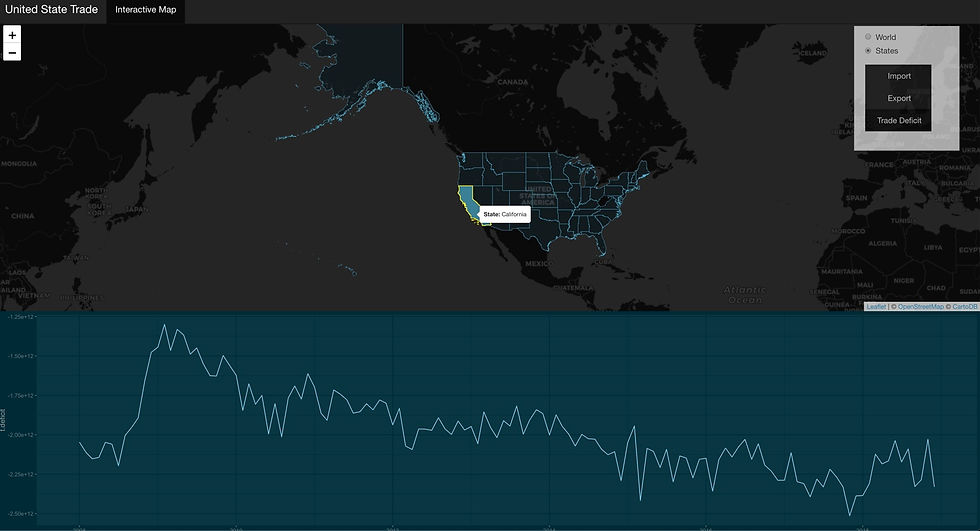The image size is (980, 531).
Task: Click the -2.50e+12 axis label
Action: (21, 514)
